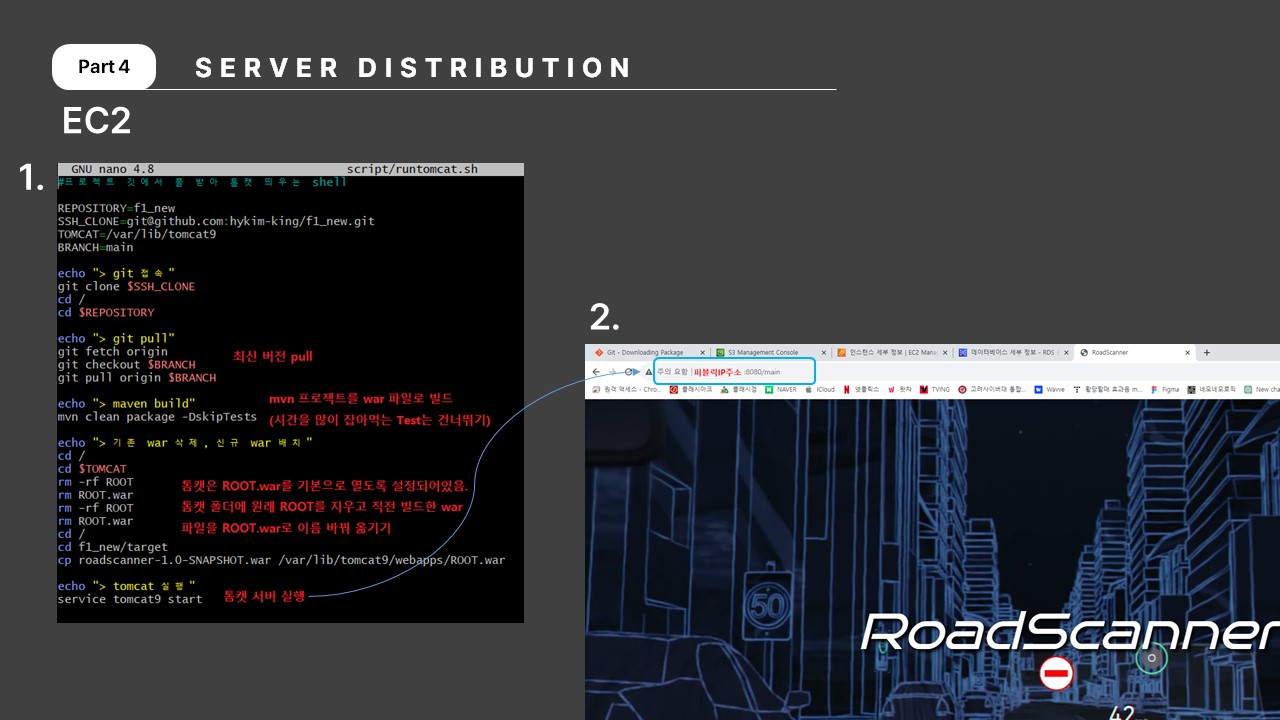Click the RoadScanner logo text
Screen dimensions: 1280x720
(x=1070, y=633)
